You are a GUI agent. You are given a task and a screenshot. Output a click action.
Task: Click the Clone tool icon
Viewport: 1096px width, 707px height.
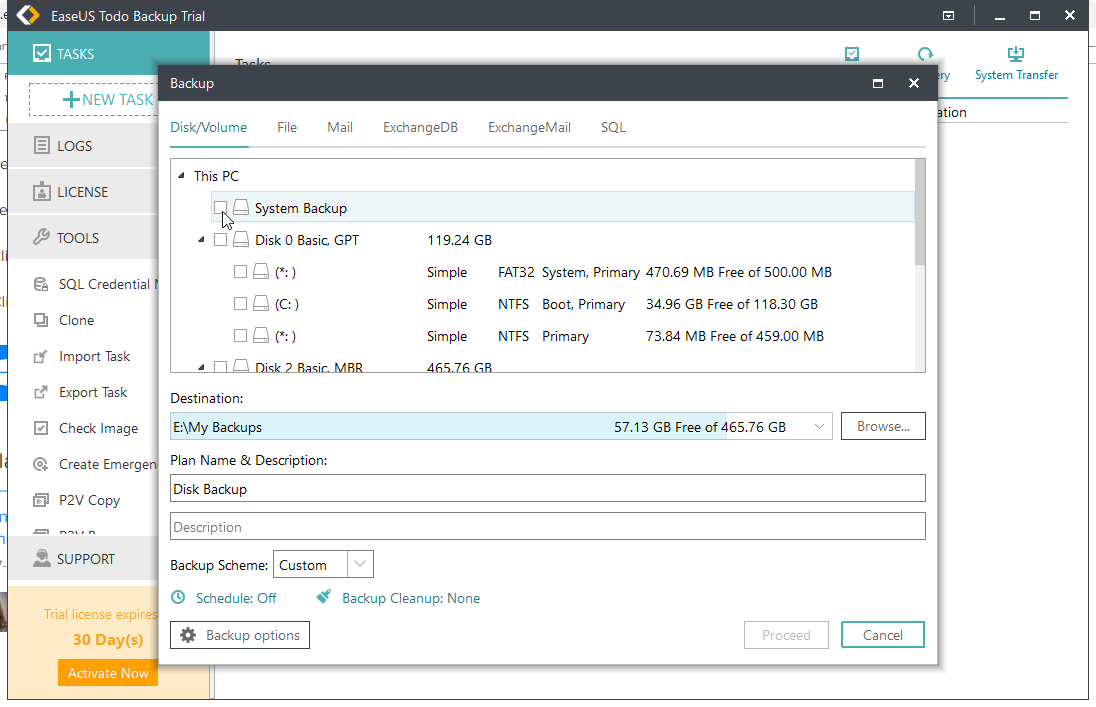point(41,320)
